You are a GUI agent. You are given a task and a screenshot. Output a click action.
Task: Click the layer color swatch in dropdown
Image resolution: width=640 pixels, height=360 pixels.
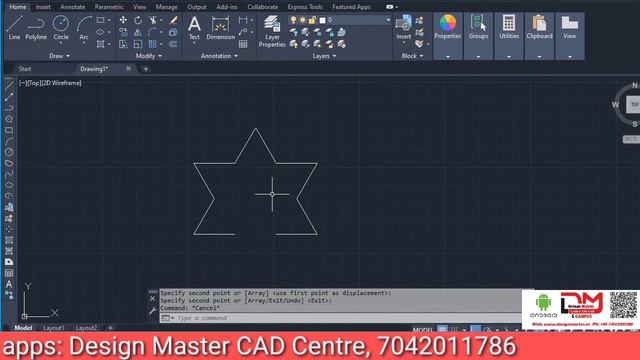click(322, 20)
